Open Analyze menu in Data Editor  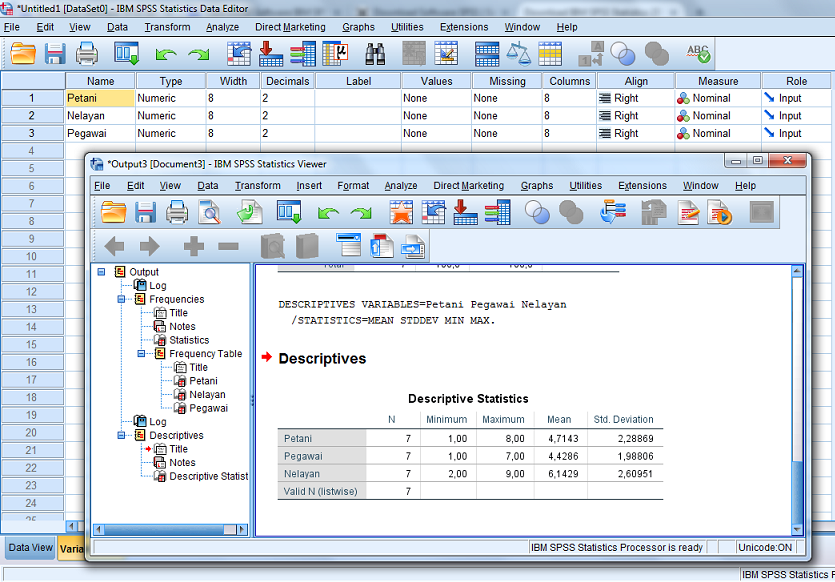(x=222, y=27)
